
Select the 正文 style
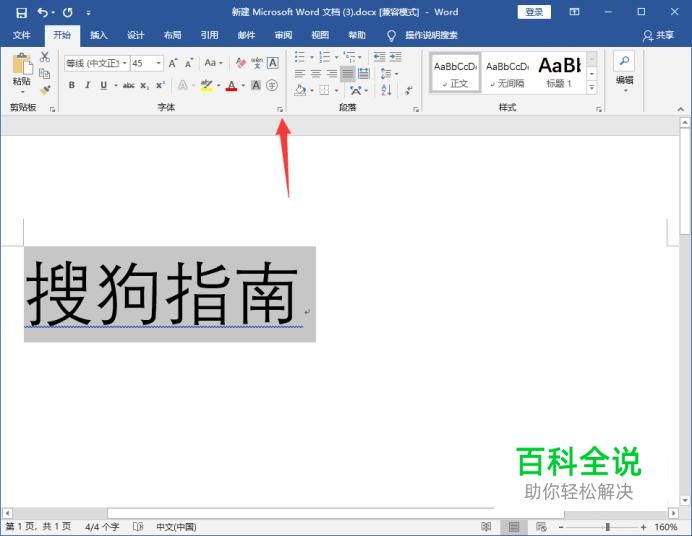(x=455, y=73)
